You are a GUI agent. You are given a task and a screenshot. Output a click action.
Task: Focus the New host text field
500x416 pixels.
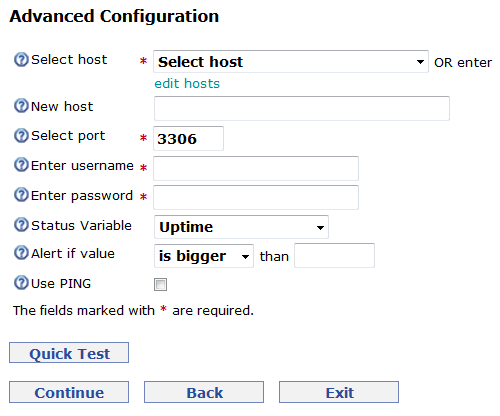coord(302,108)
